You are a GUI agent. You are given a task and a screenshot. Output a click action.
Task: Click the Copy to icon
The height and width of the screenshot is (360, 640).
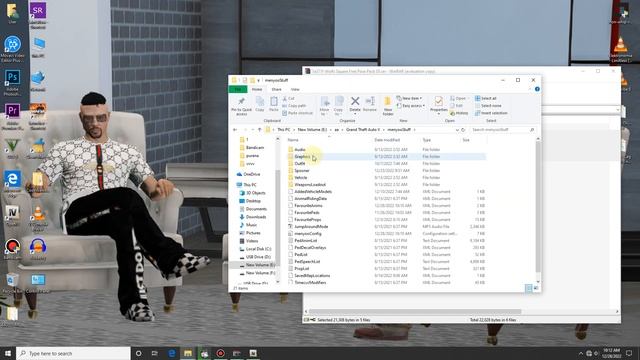click(339, 102)
